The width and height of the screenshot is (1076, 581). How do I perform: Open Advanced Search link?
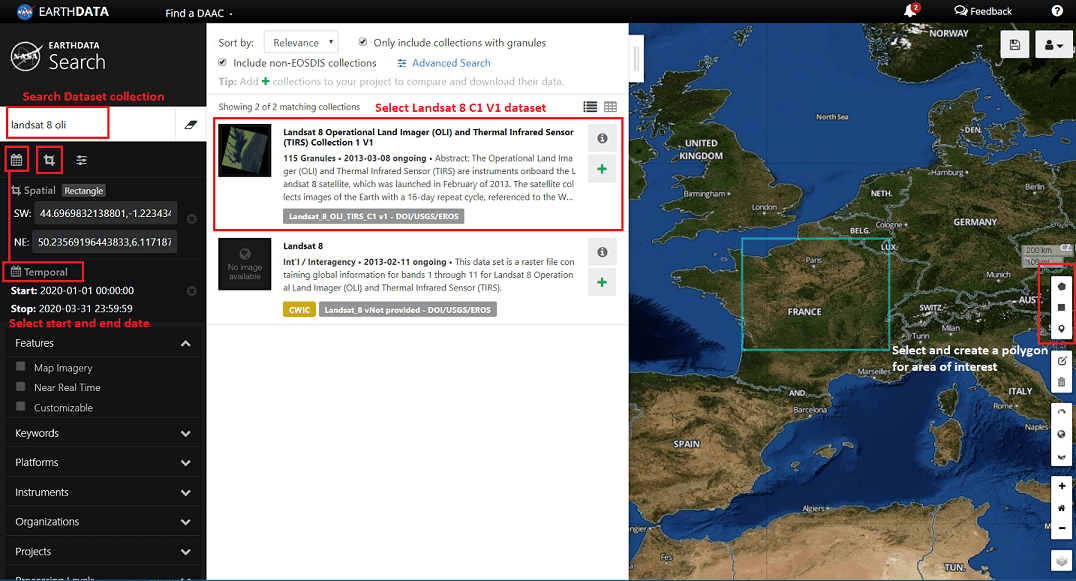click(444, 62)
